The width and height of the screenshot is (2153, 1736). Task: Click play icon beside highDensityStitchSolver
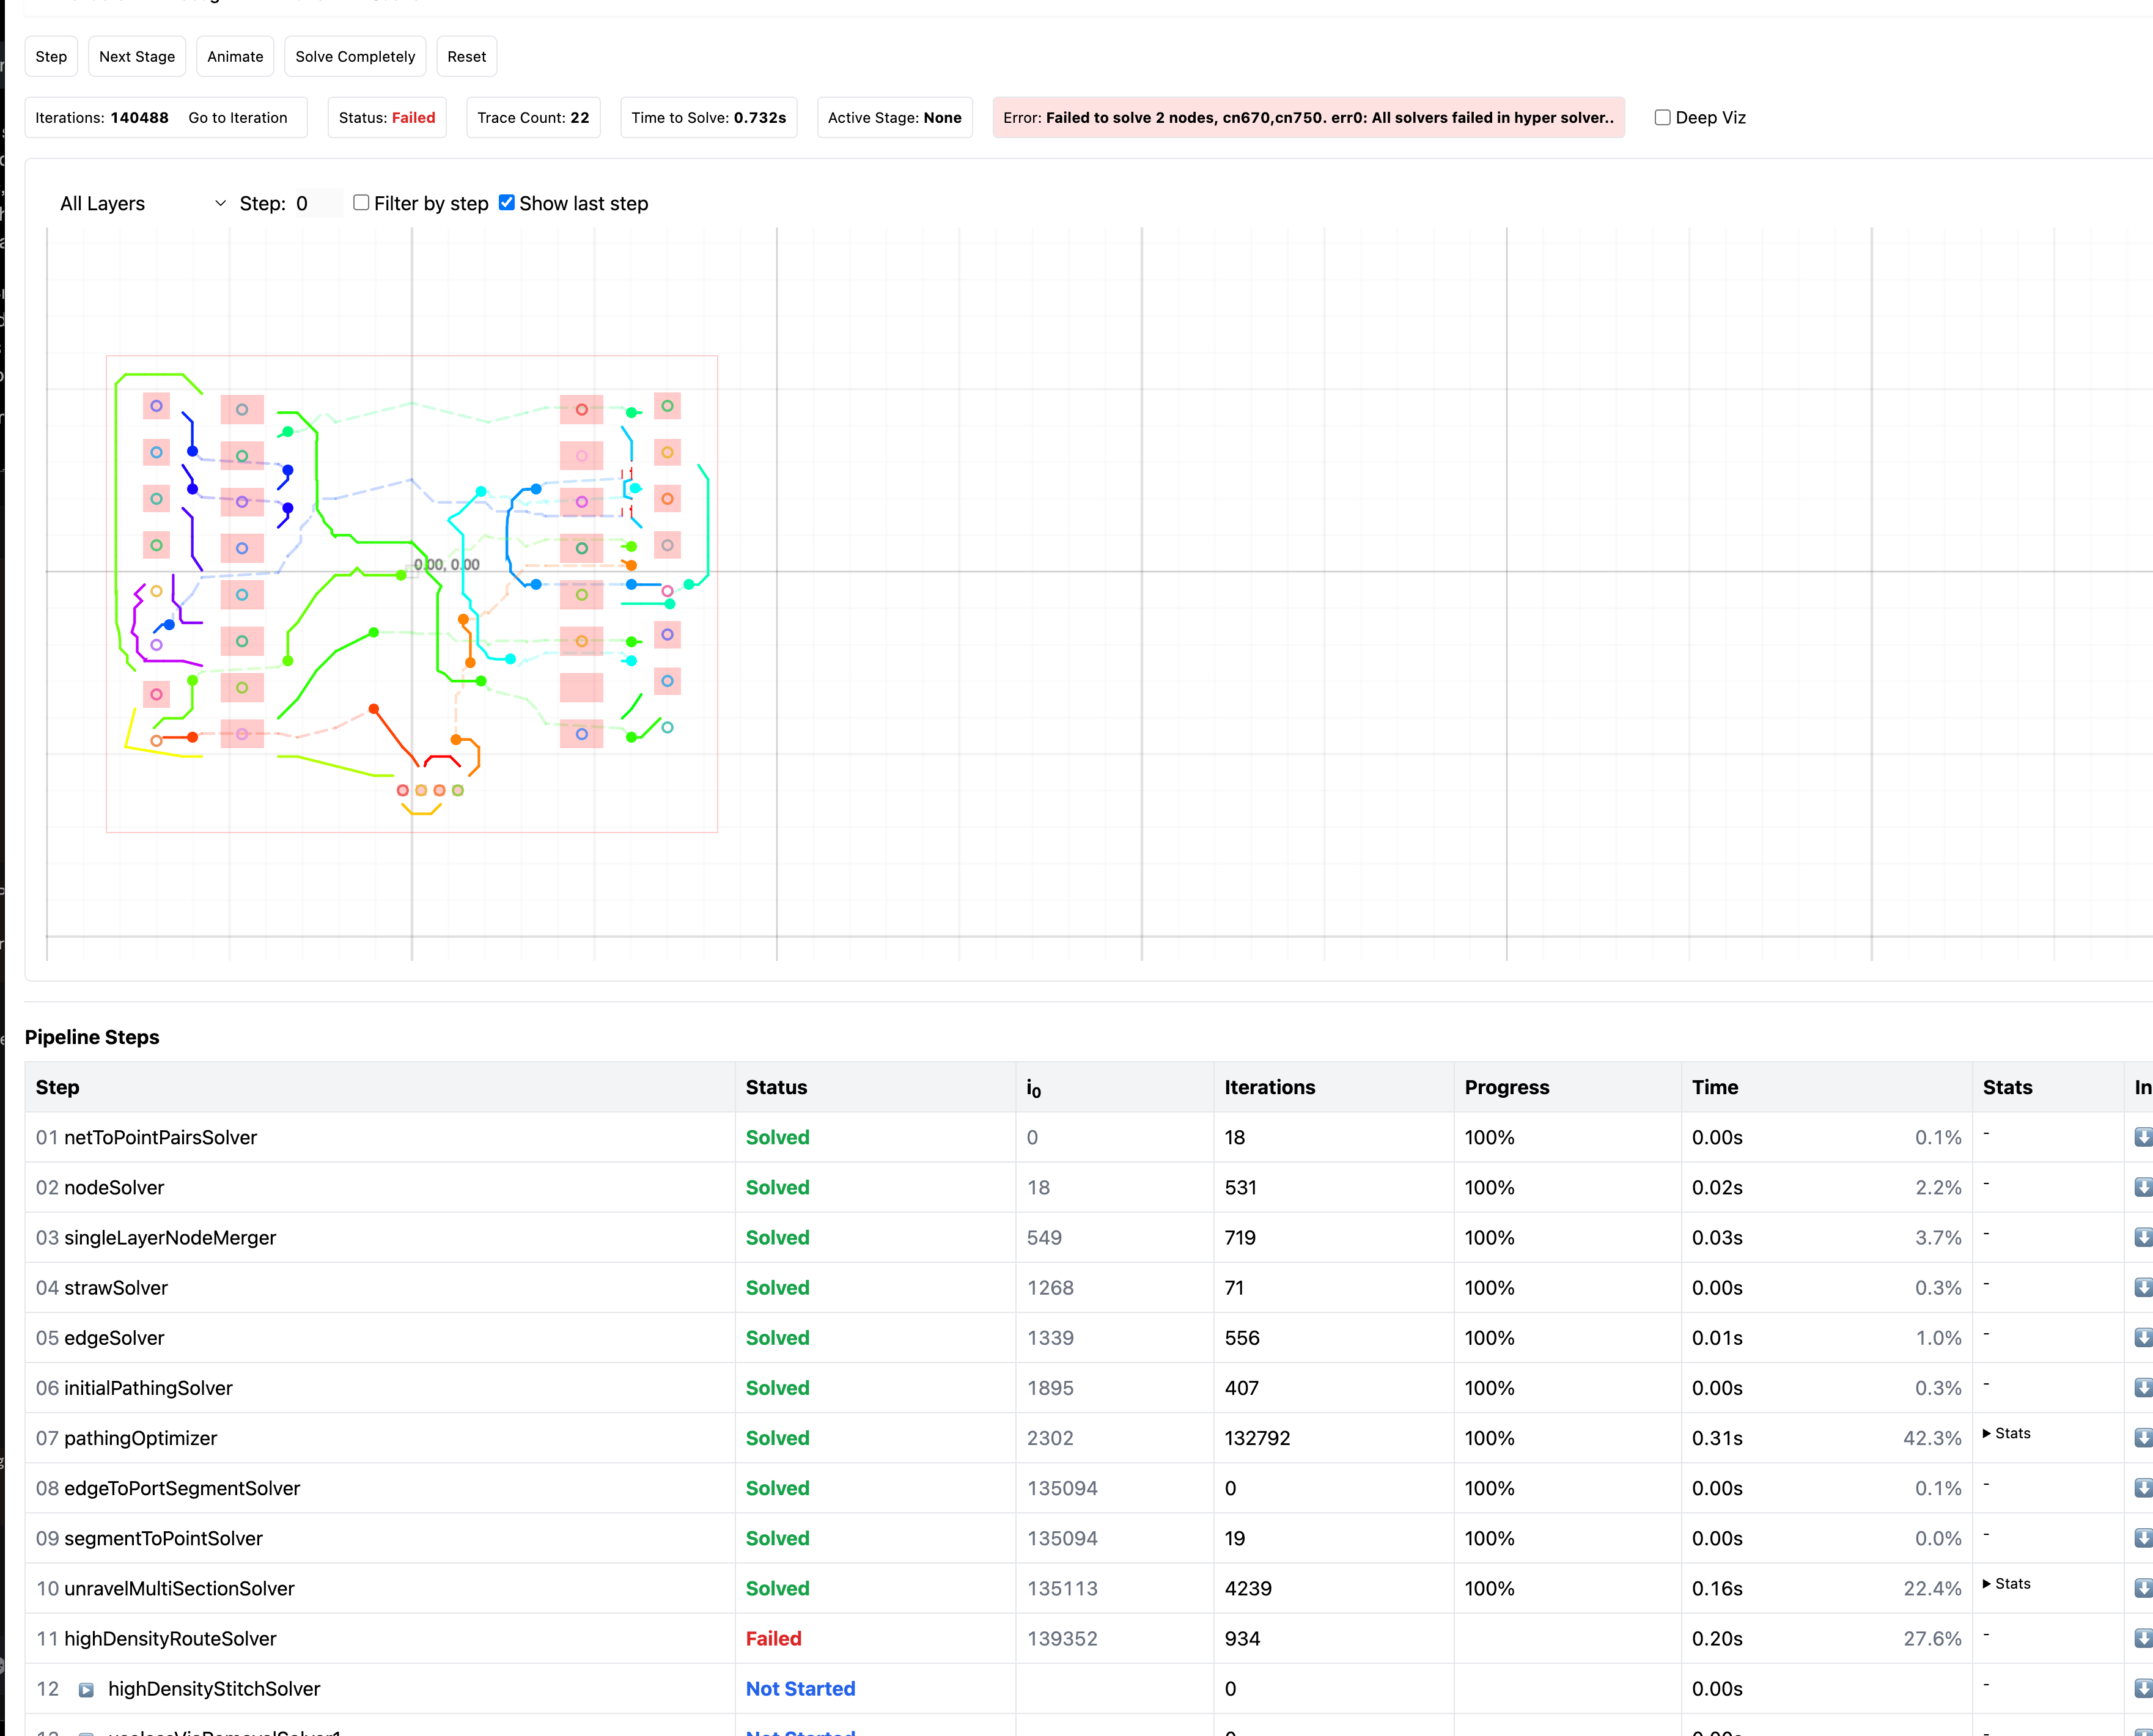pos(86,1690)
